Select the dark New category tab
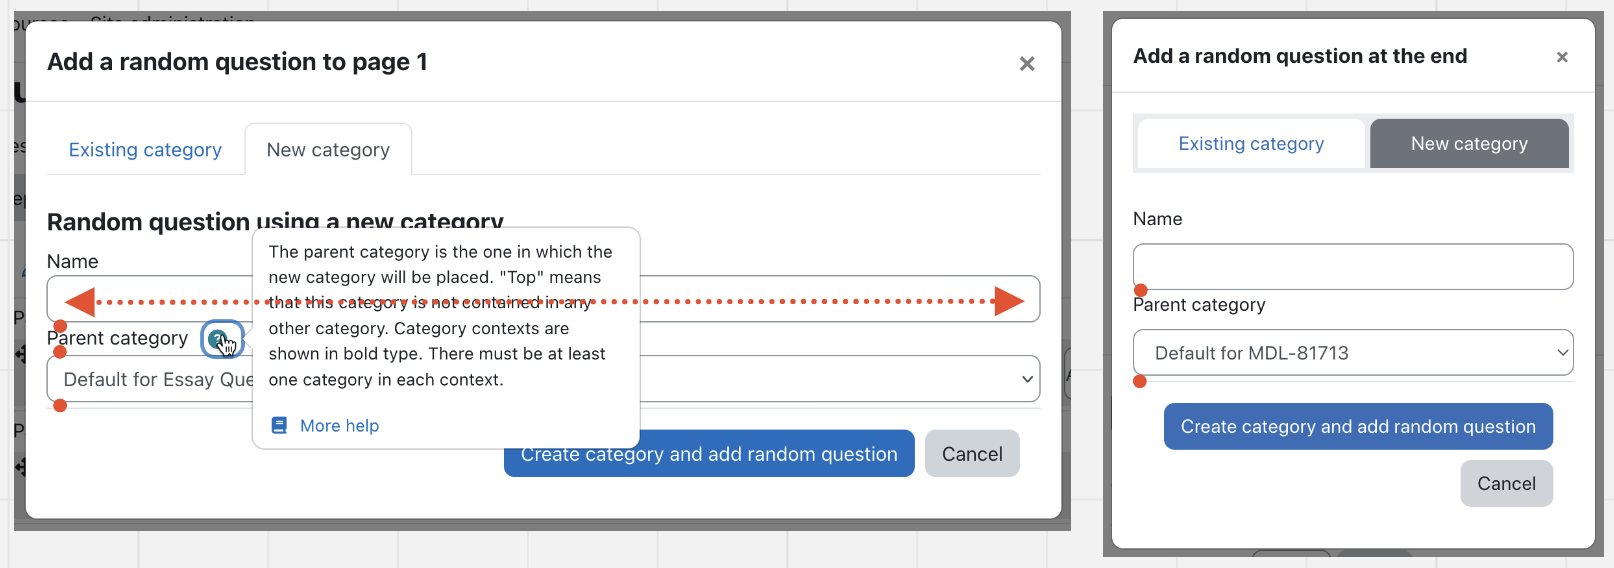 (1469, 144)
